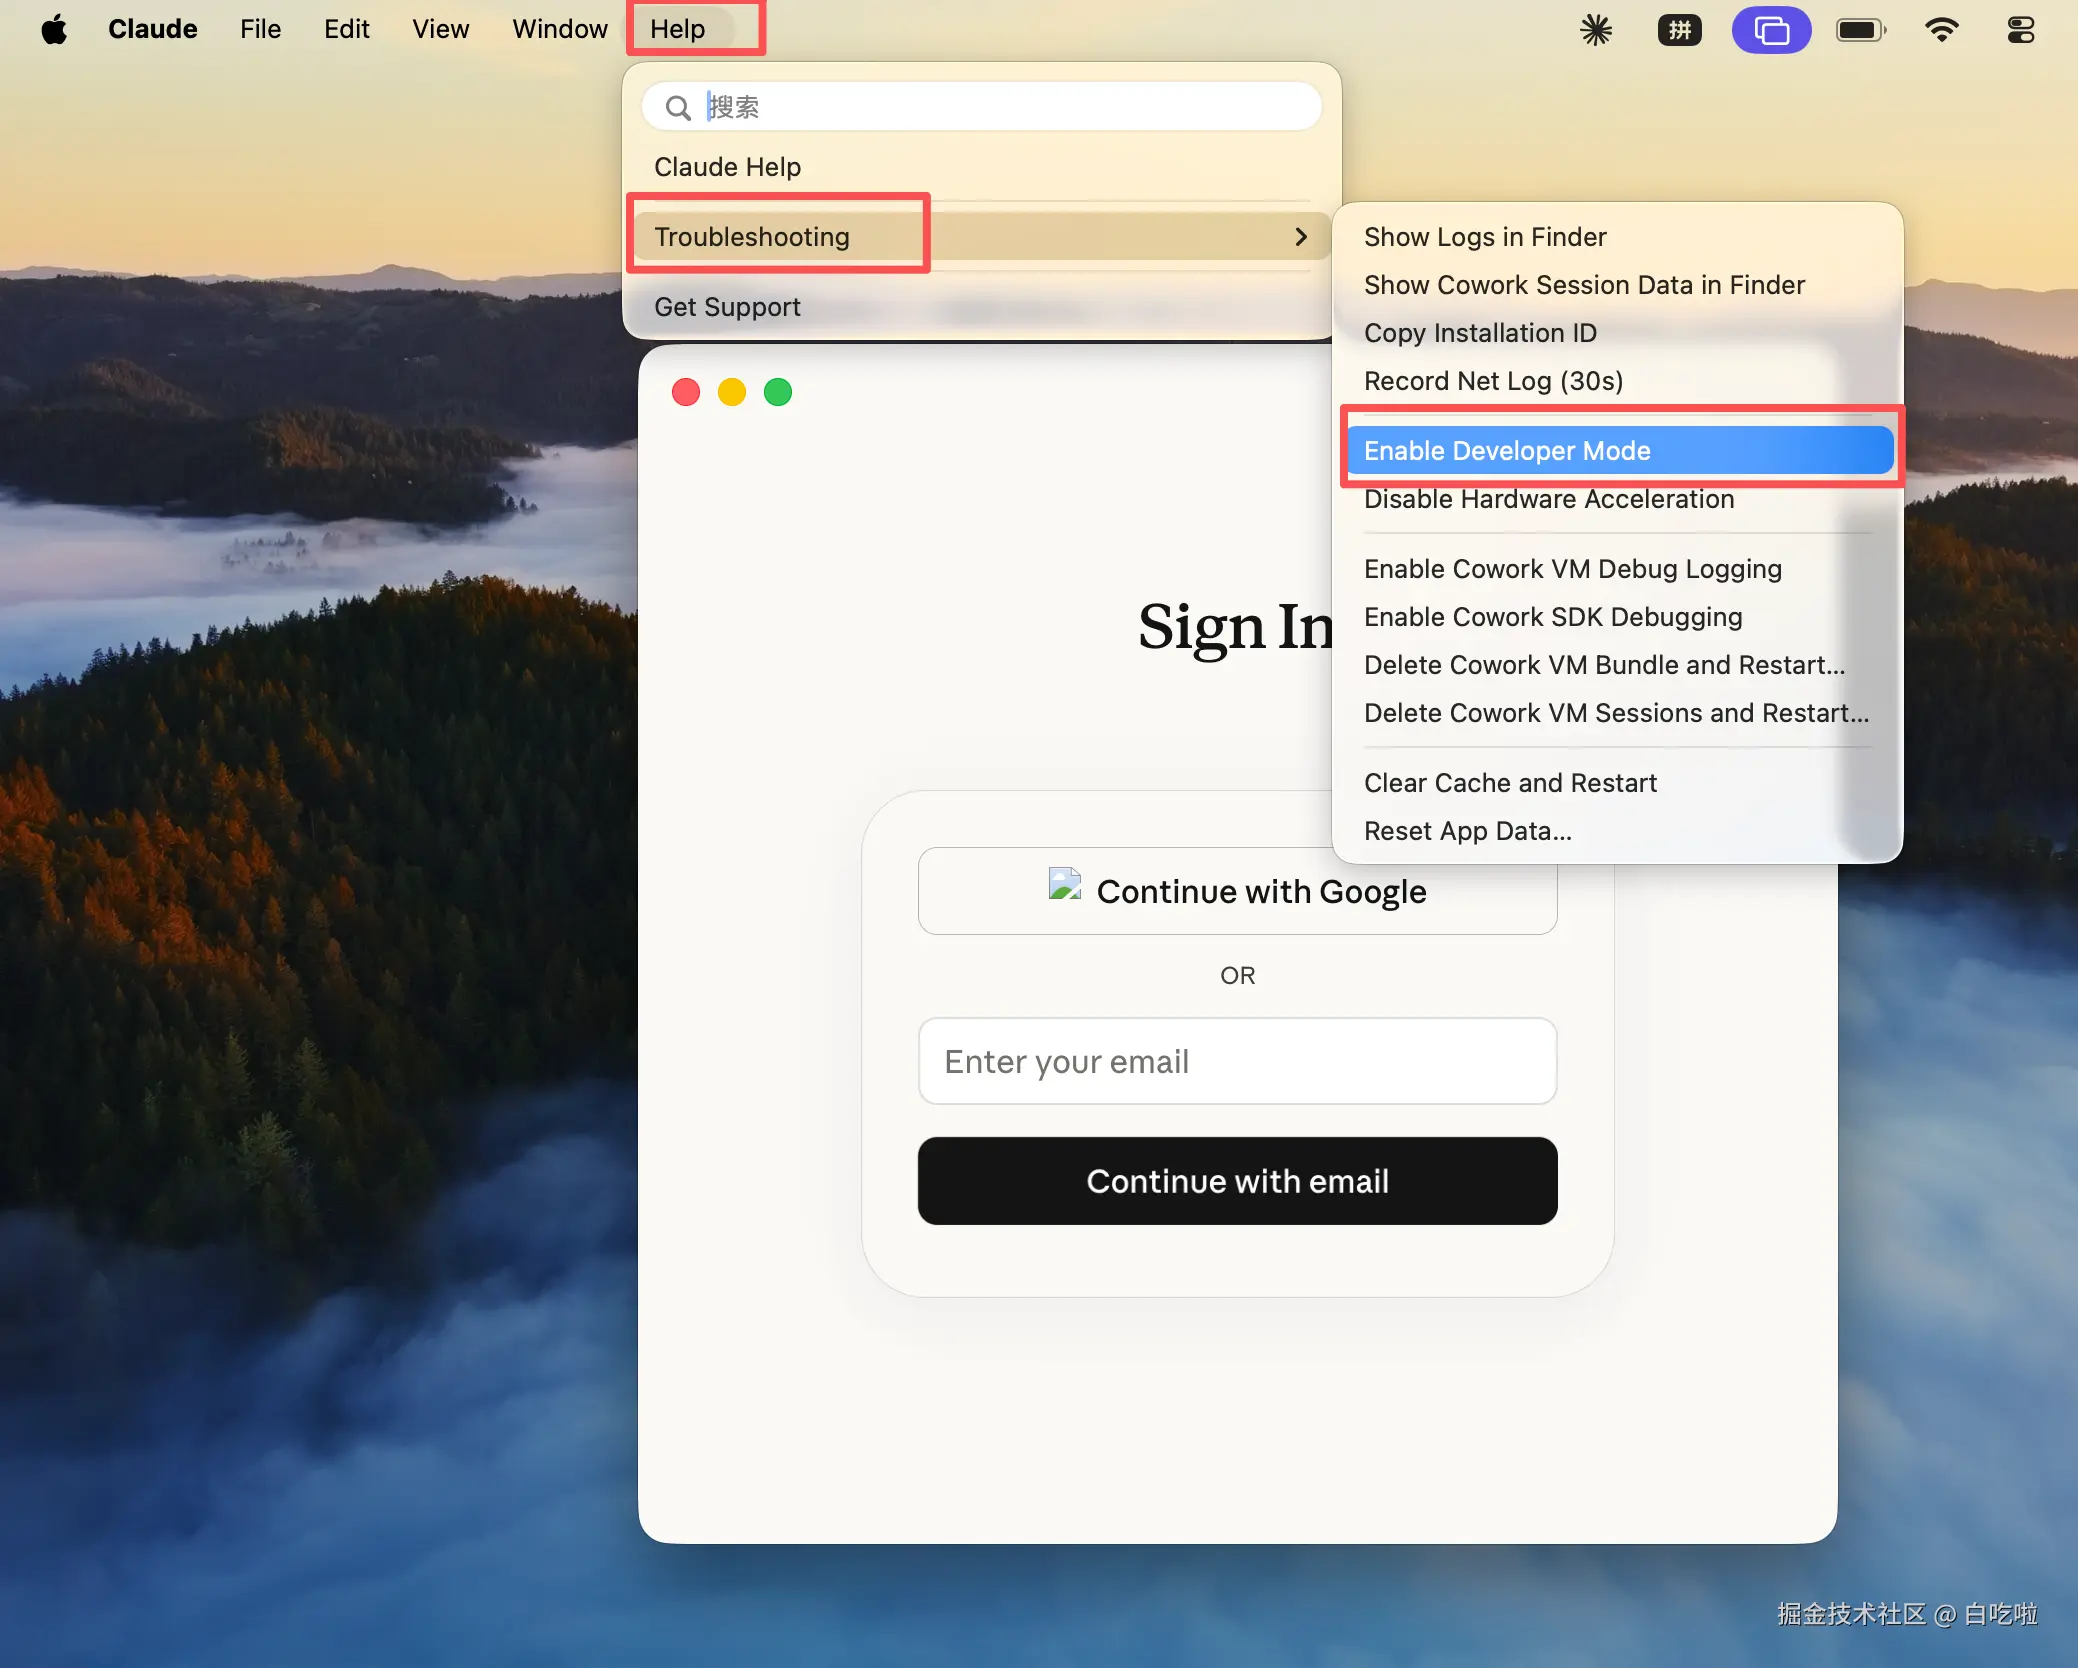Choose Copy Installation ID
2078x1668 pixels.
pyautogui.click(x=1618, y=333)
